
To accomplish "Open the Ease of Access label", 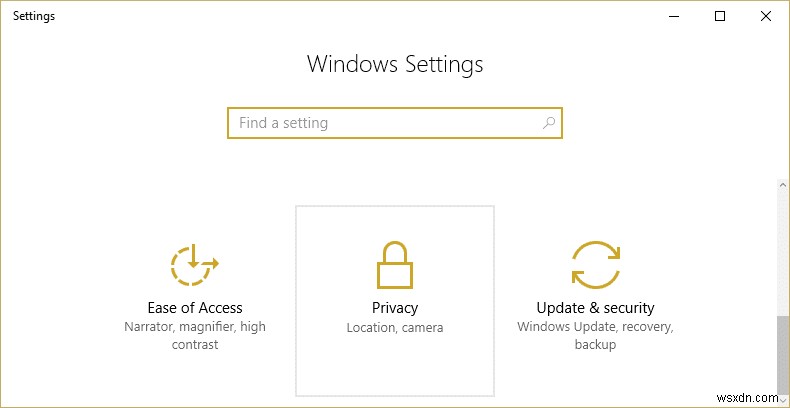I will pyautogui.click(x=195, y=308).
